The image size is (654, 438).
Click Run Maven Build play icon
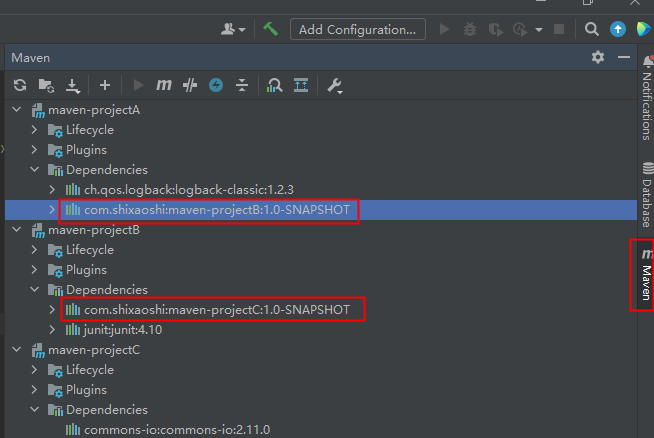click(138, 85)
